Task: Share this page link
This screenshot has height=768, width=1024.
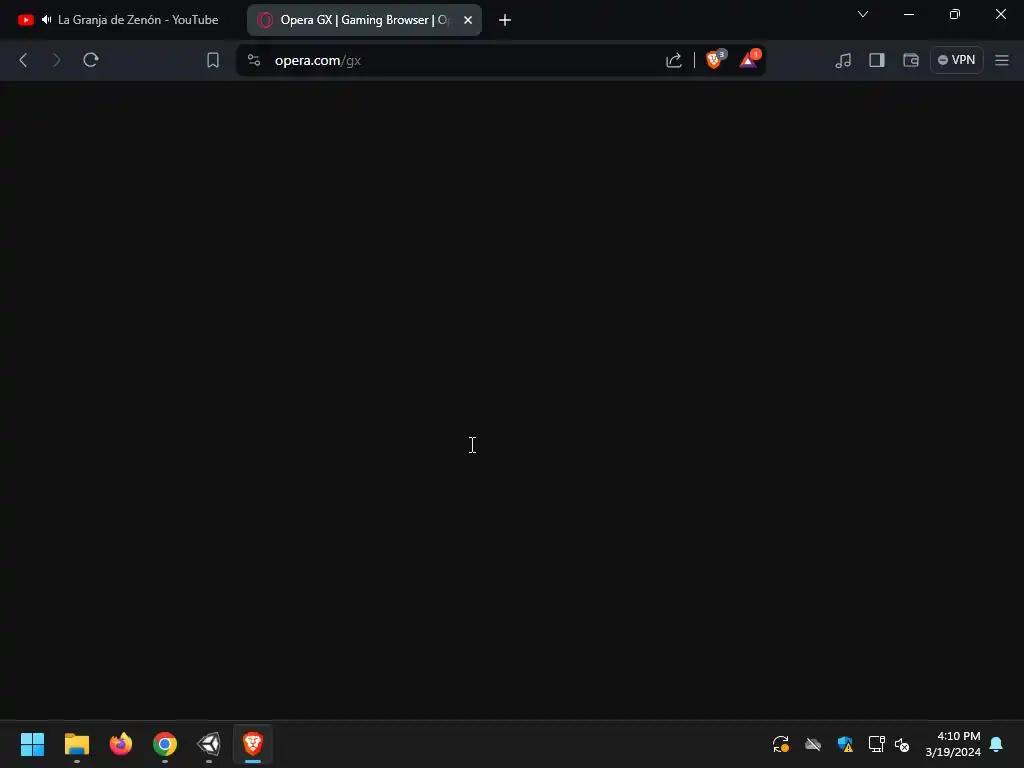Action: coord(673,60)
